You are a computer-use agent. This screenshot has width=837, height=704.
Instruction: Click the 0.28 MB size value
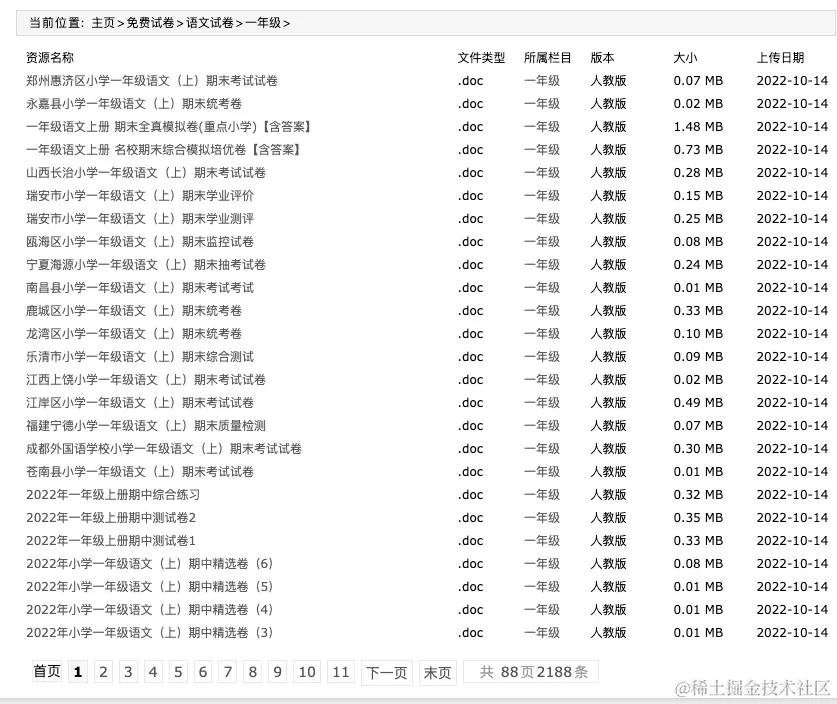[698, 172]
